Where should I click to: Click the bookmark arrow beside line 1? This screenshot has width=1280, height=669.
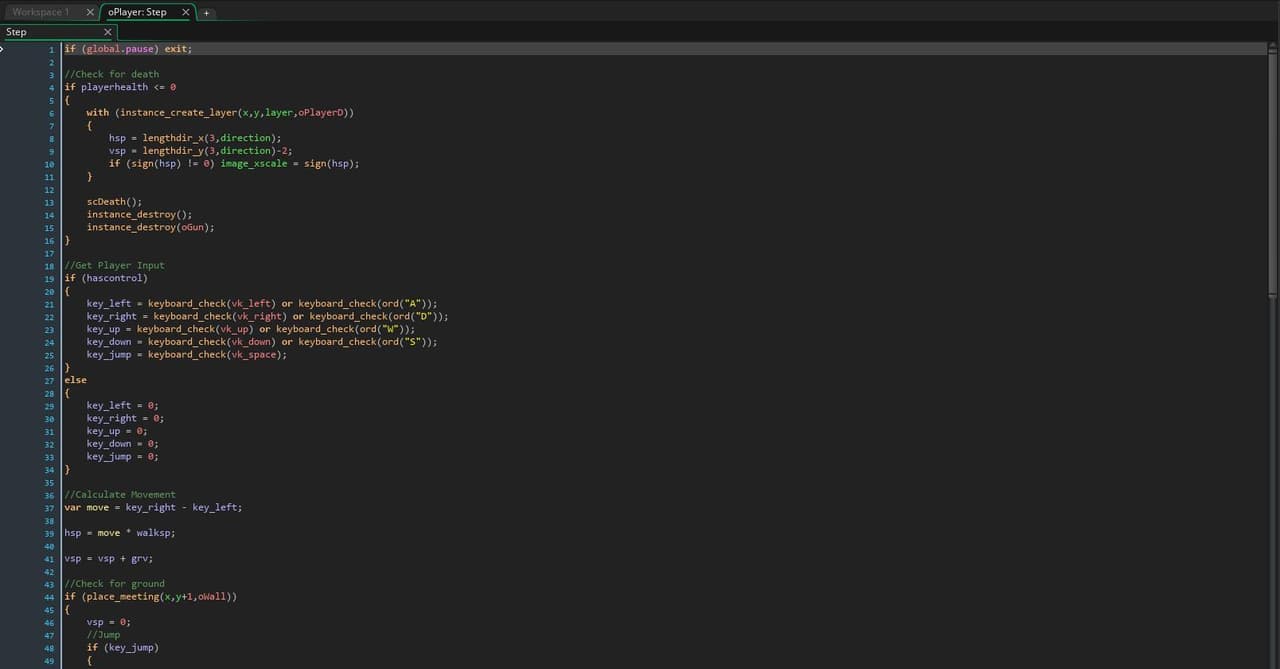[x=3, y=48]
